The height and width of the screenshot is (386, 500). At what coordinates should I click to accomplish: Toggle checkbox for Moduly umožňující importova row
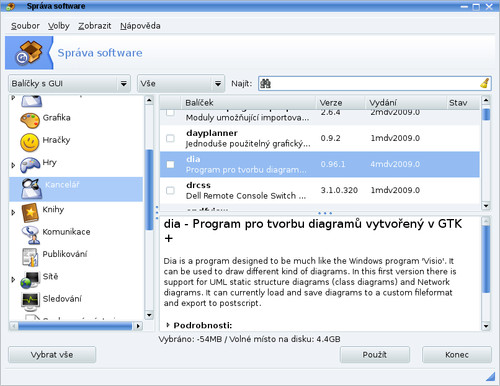tap(170, 112)
